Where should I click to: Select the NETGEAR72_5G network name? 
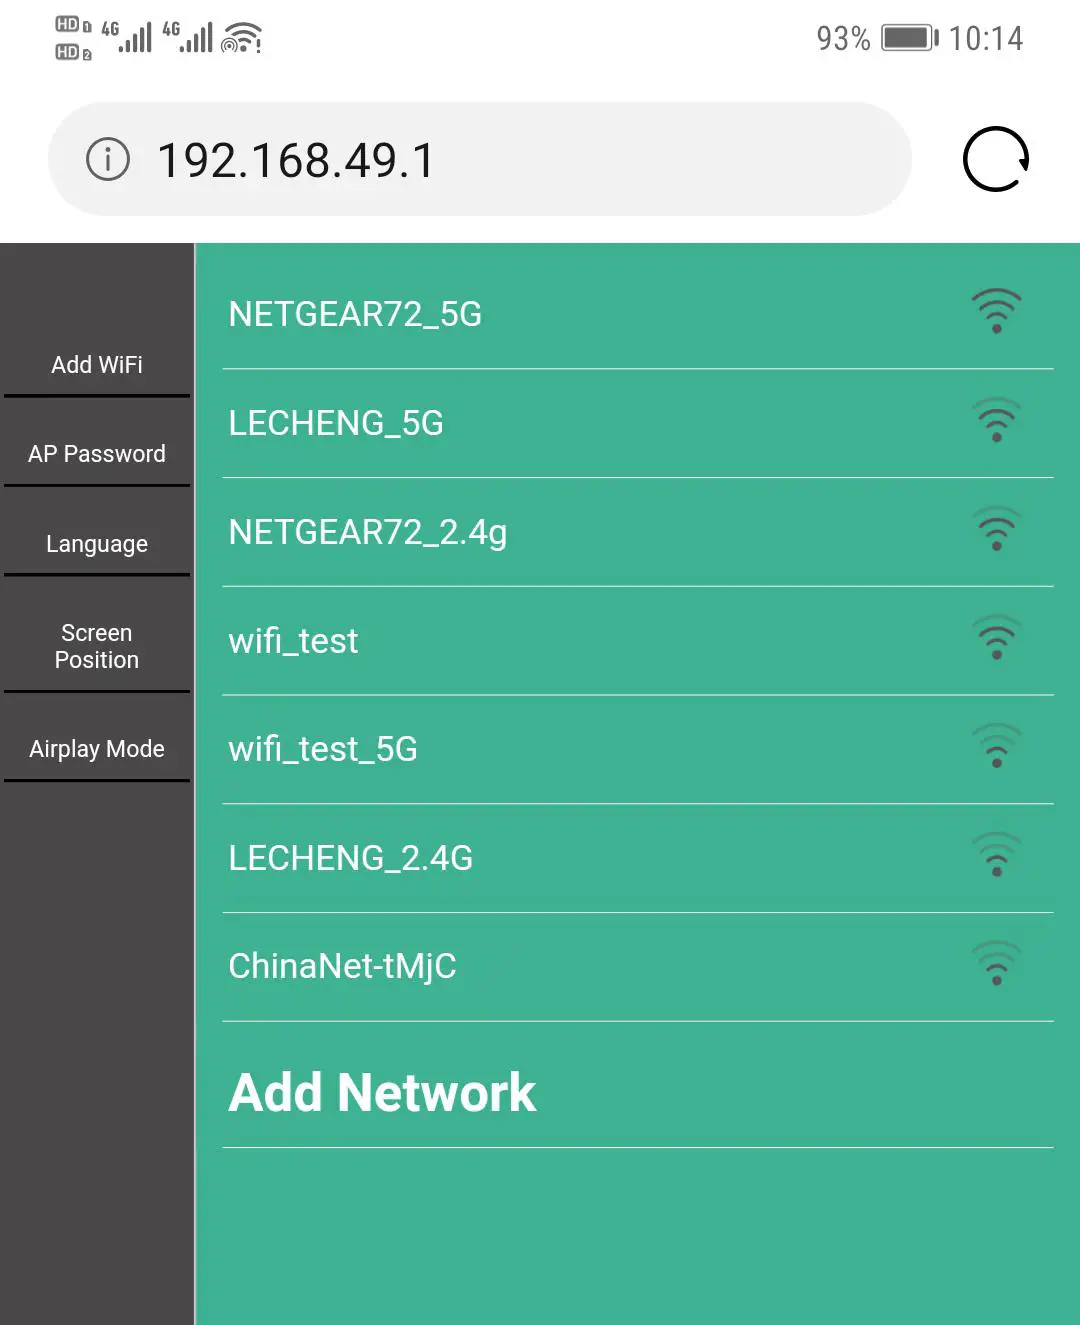coord(355,314)
